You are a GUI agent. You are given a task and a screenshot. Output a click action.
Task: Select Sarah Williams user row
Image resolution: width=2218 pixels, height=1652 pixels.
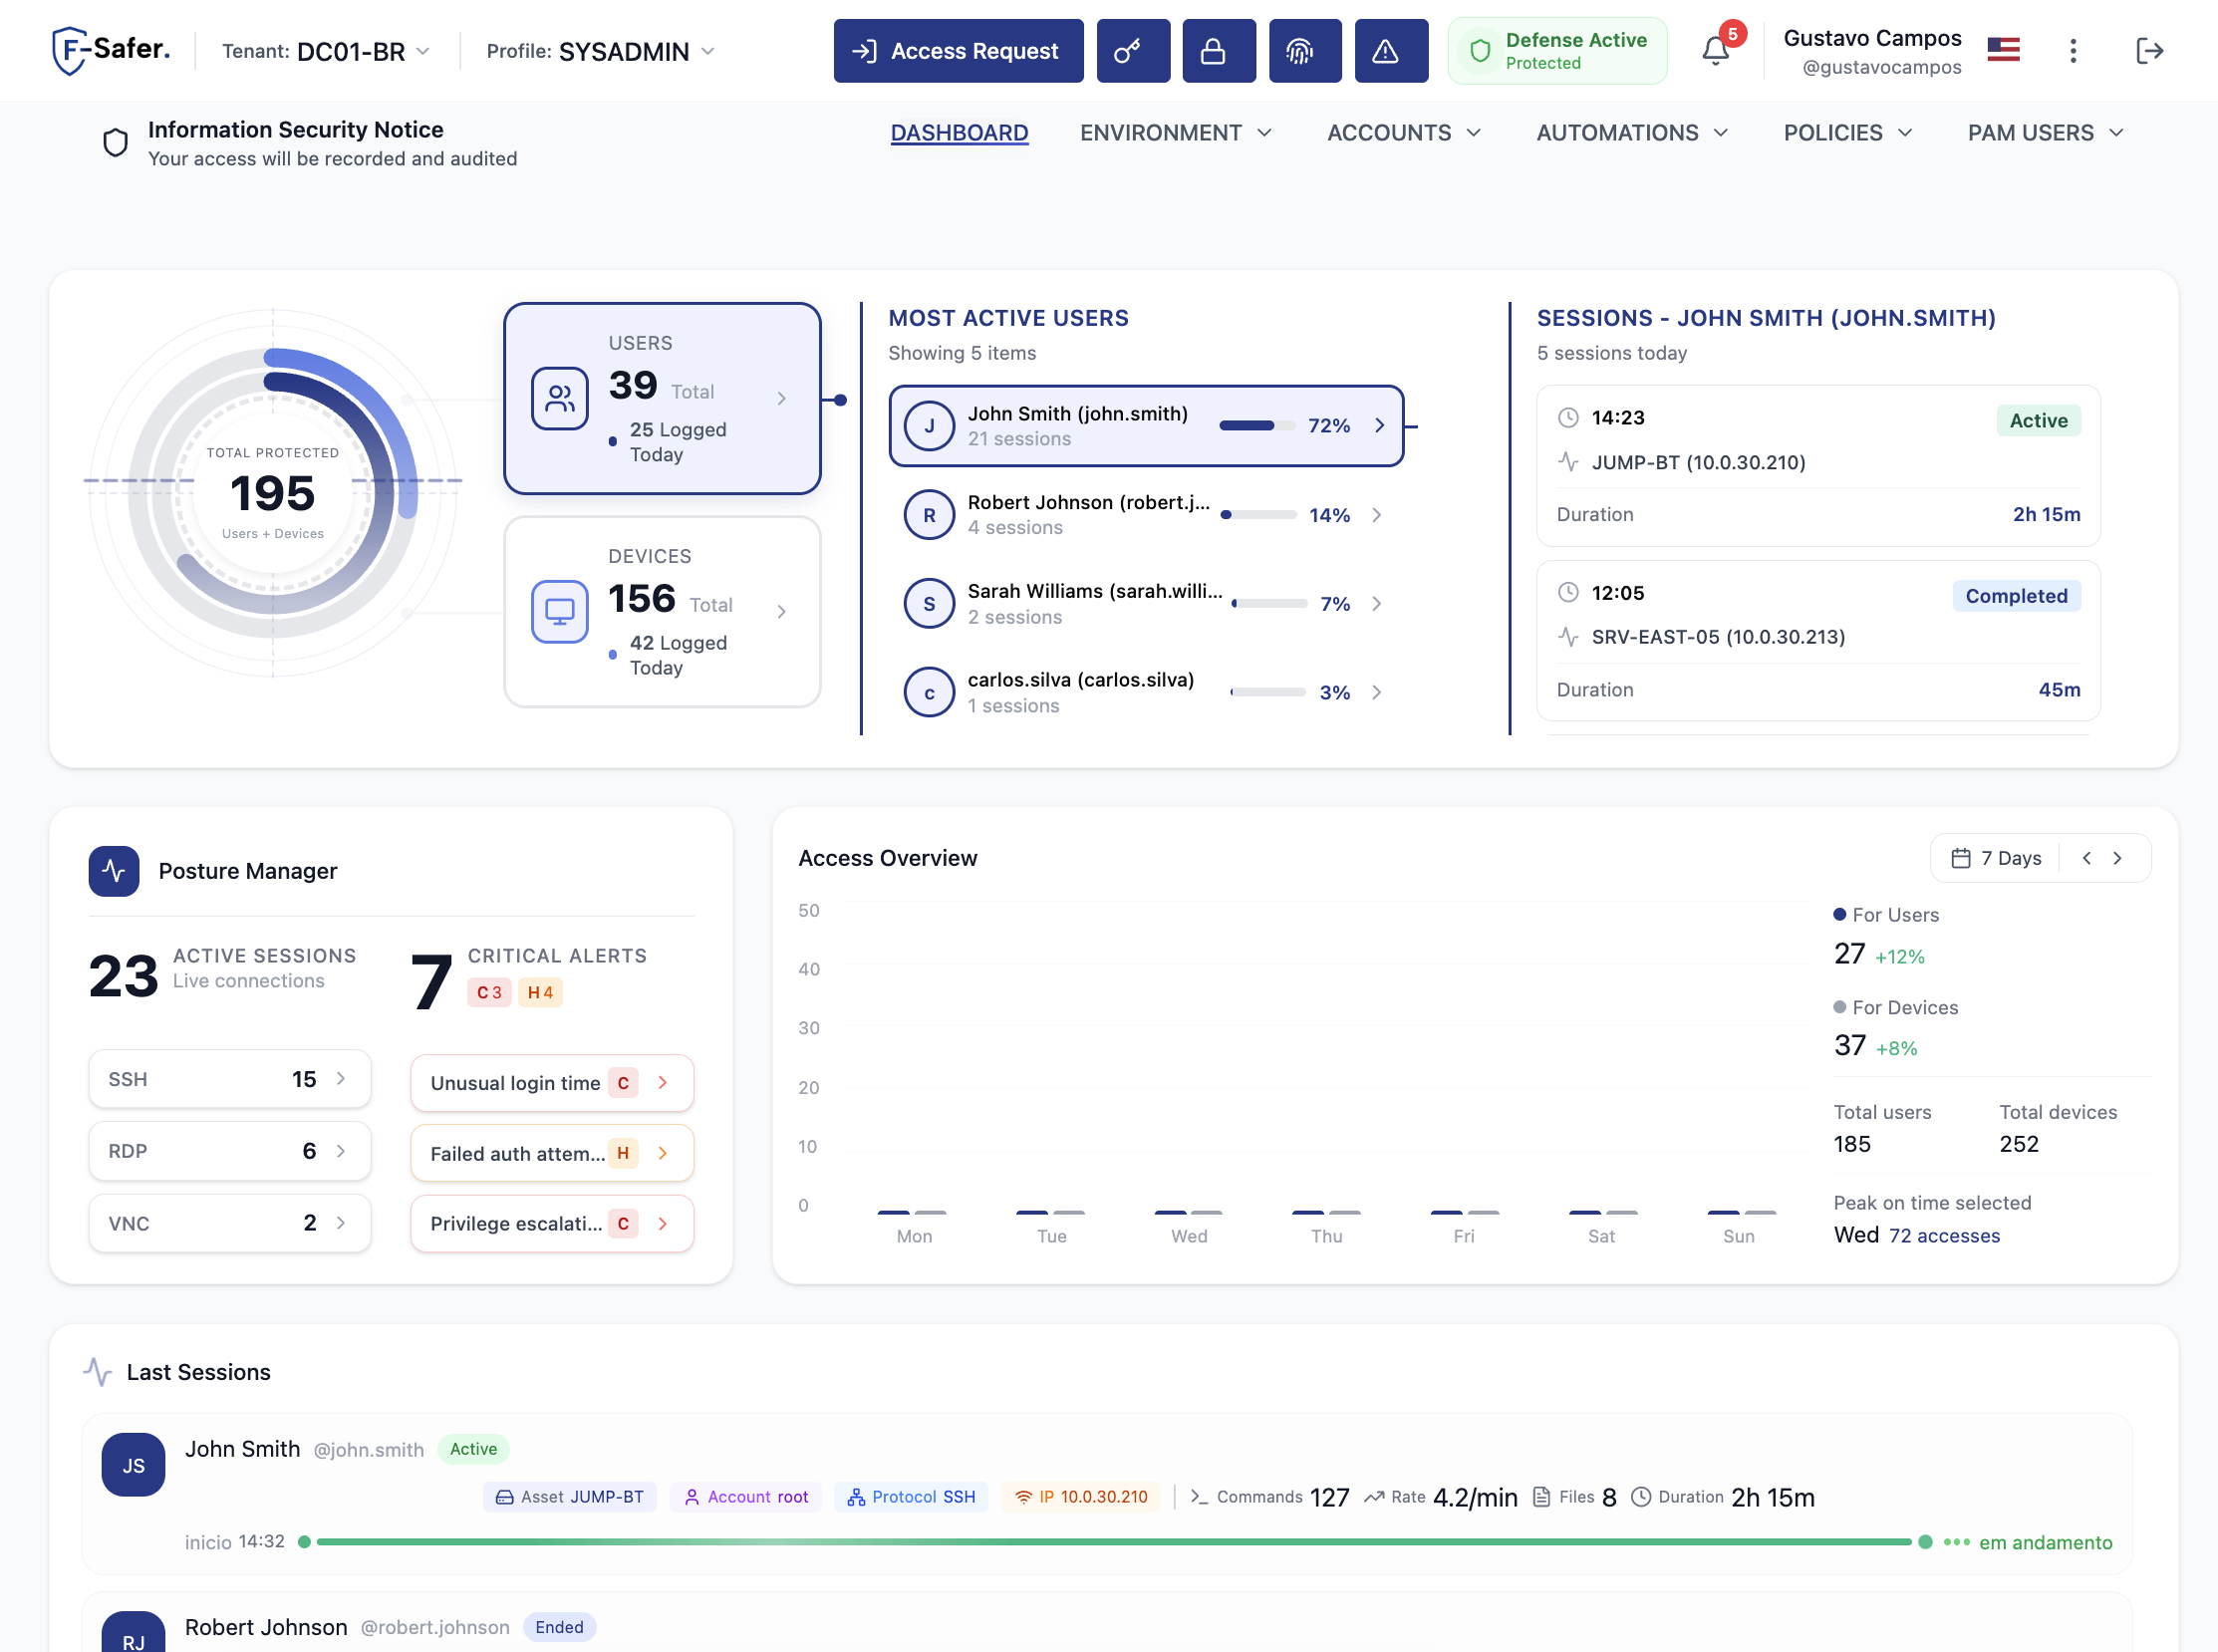(1146, 604)
